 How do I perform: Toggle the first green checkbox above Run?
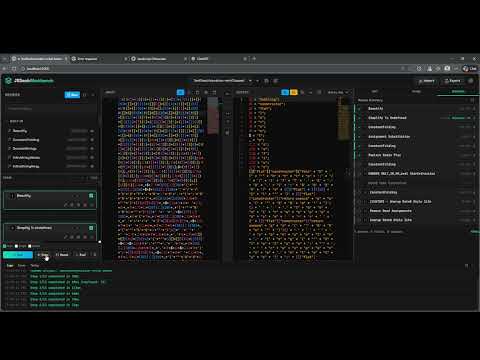click(5, 246)
